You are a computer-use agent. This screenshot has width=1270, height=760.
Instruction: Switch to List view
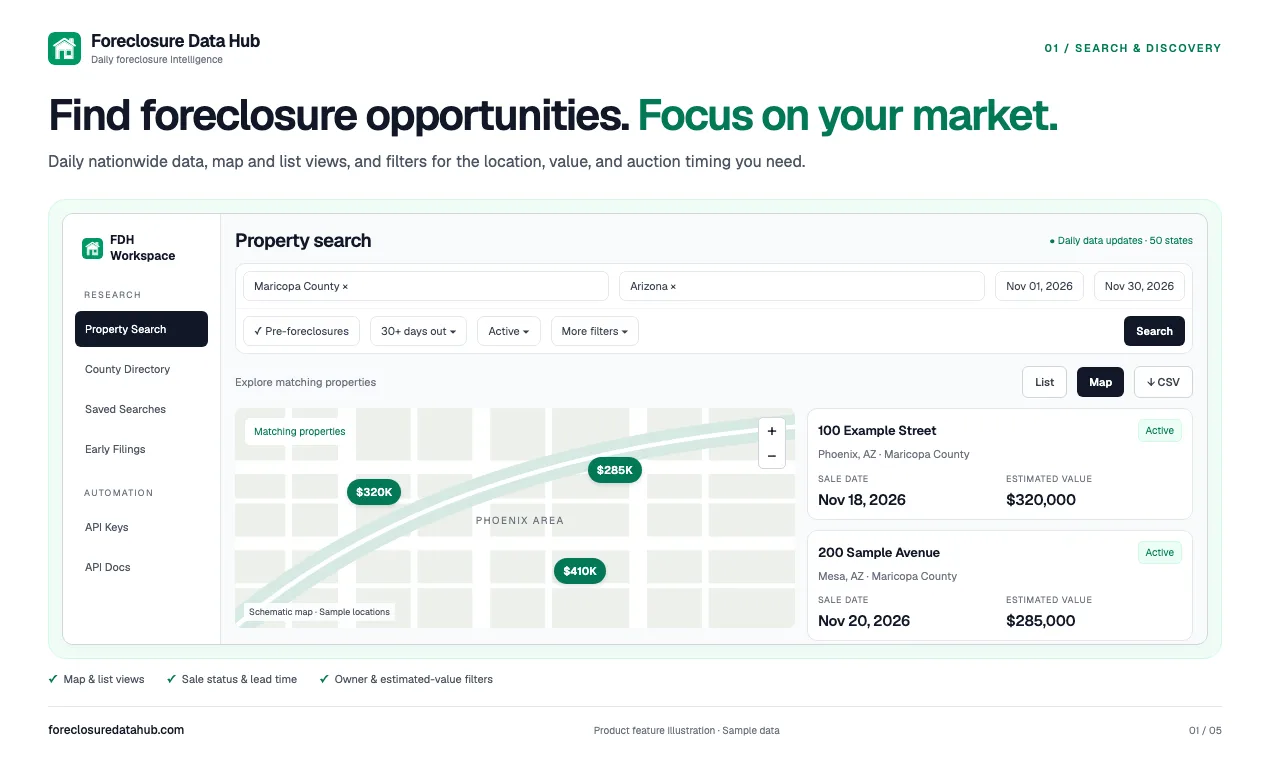(x=1044, y=382)
